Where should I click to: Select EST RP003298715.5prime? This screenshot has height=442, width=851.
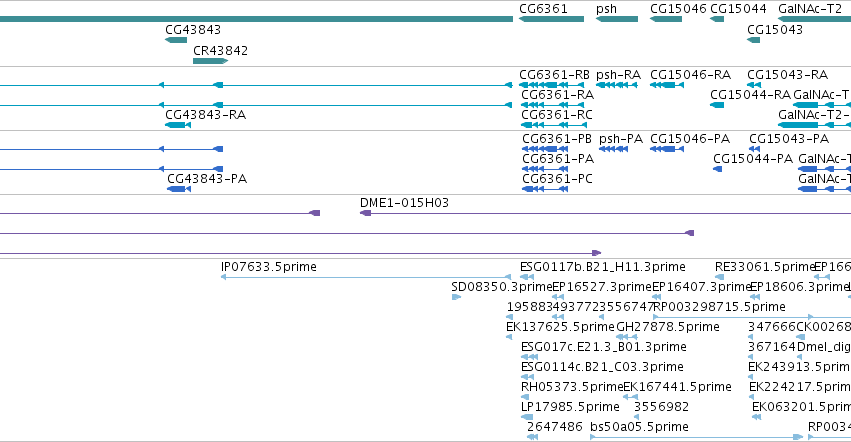click(x=719, y=307)
